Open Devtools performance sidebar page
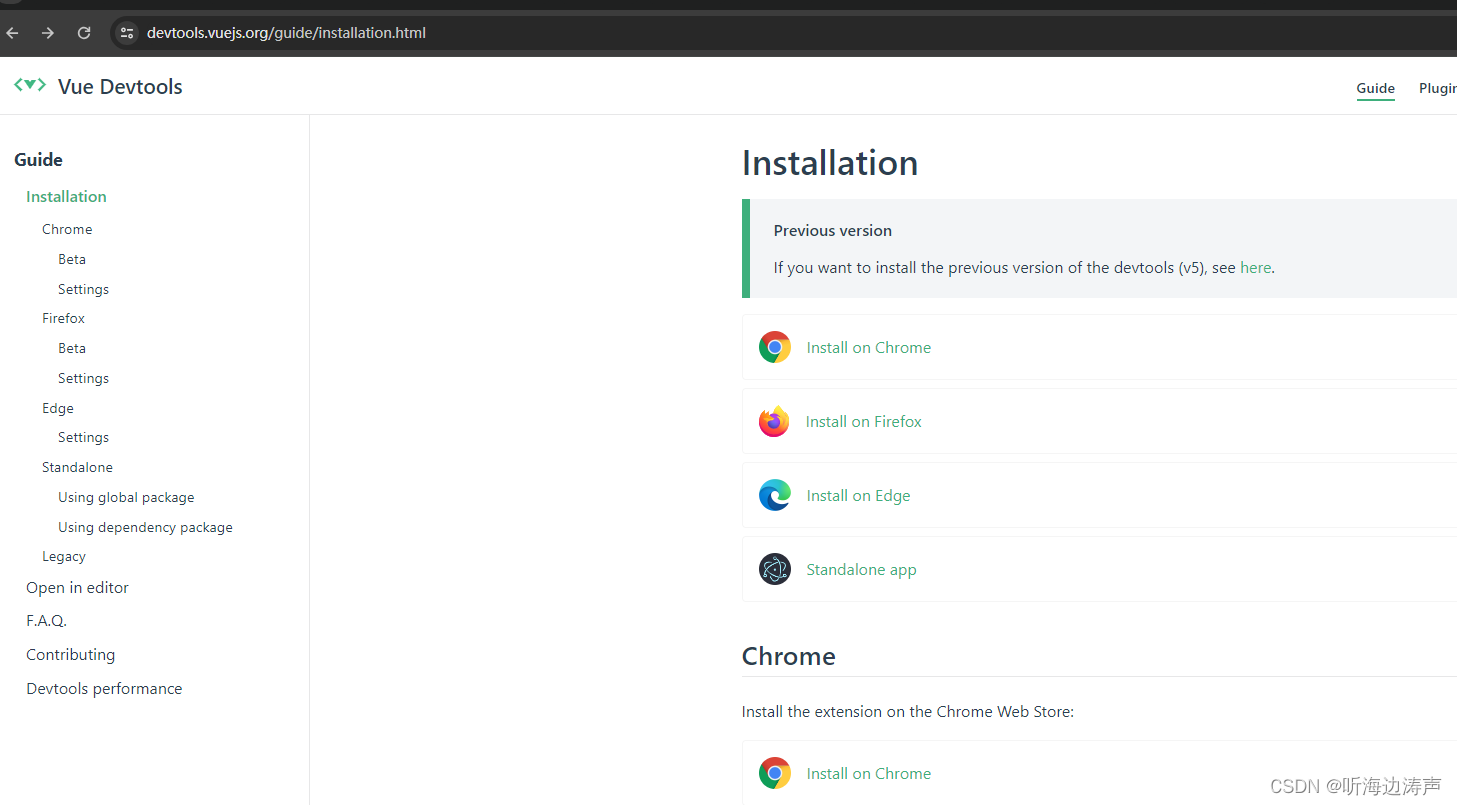1457x805 pixels. 104,688
